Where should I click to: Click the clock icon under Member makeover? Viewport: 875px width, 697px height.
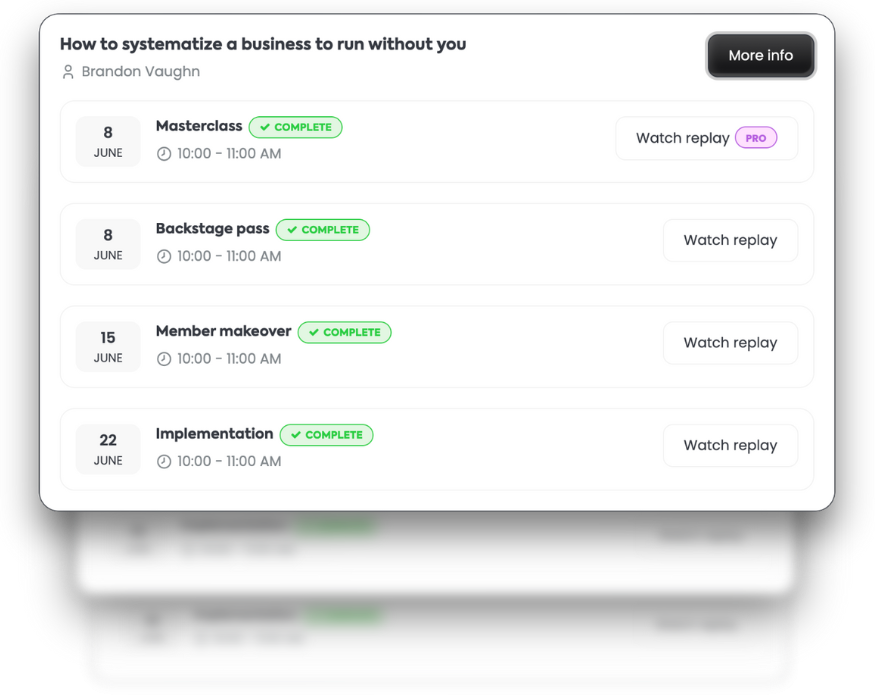[164, 359]
